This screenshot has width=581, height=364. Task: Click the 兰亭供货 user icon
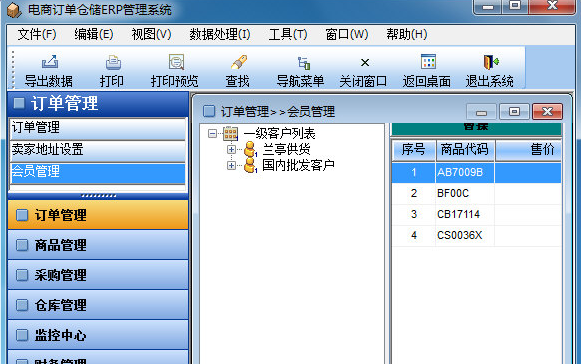[250, 149]
